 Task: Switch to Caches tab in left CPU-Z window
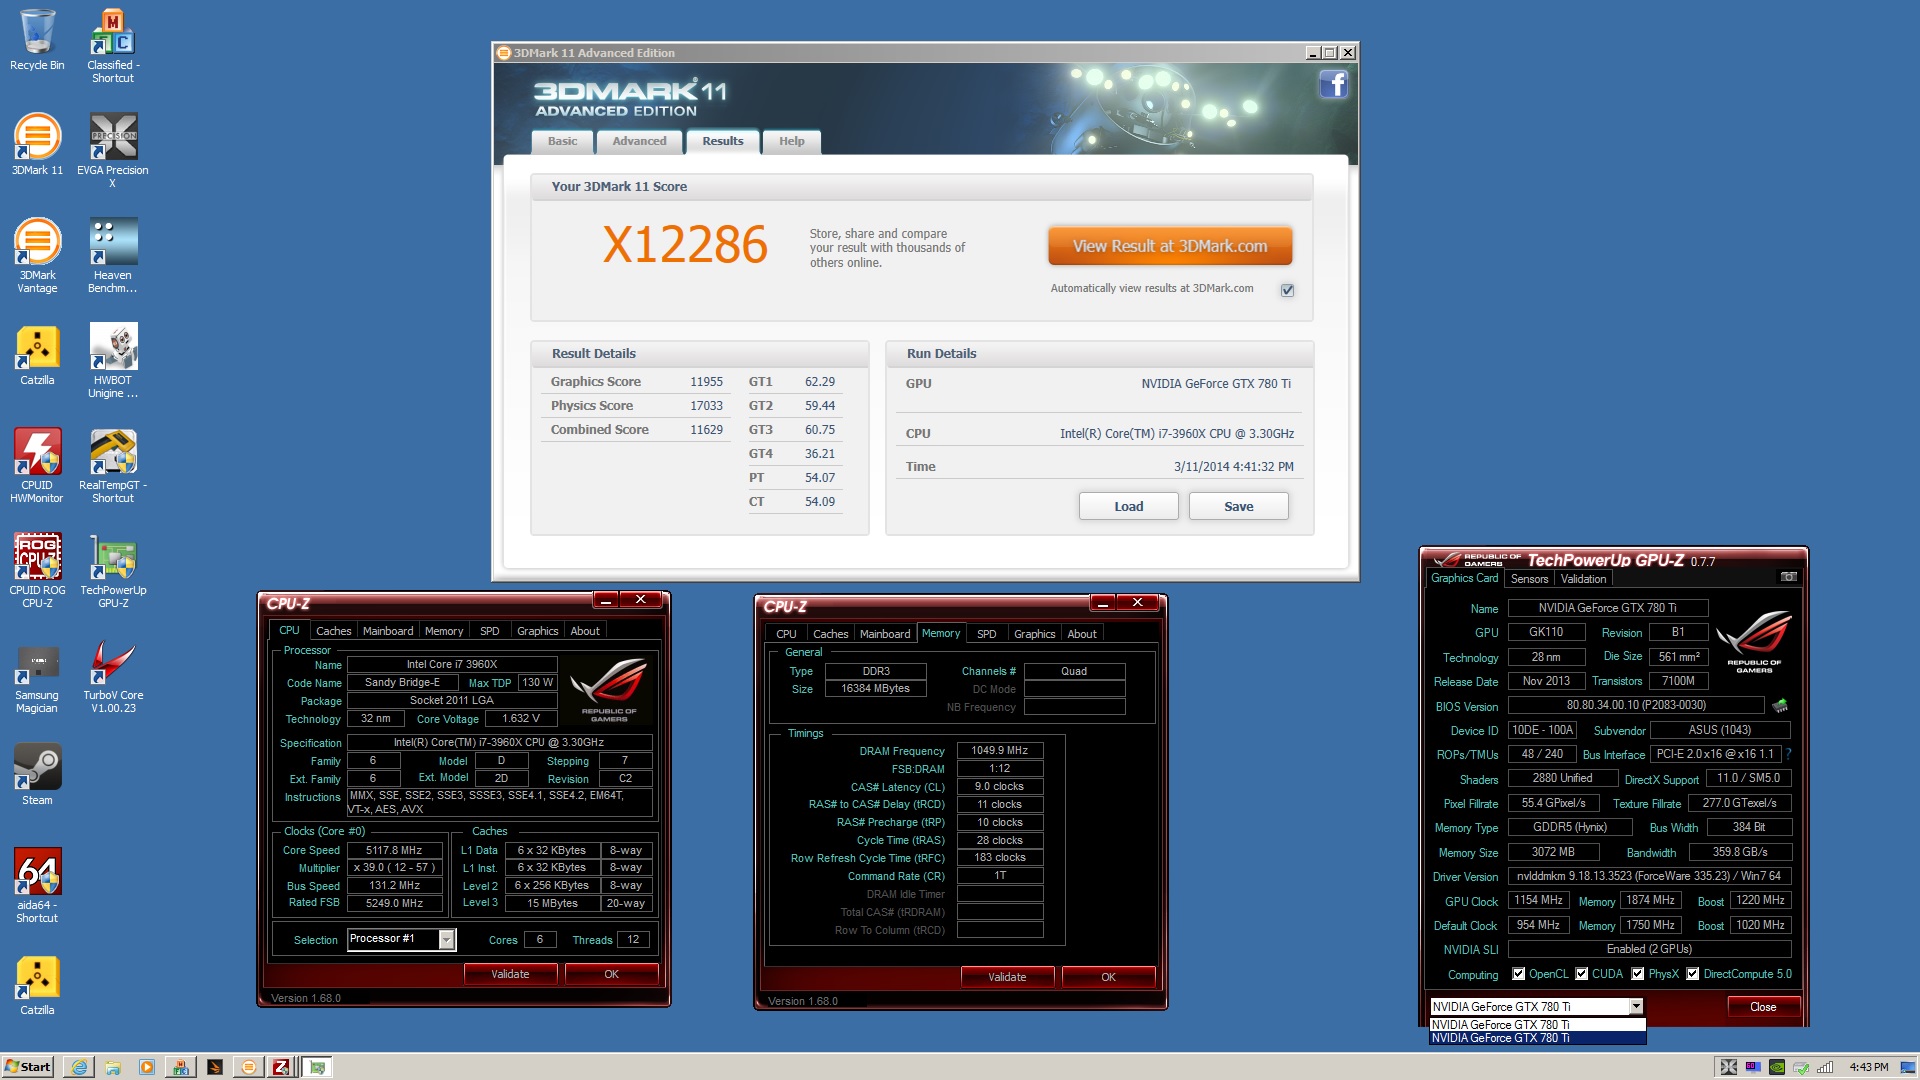coord(333,631)
